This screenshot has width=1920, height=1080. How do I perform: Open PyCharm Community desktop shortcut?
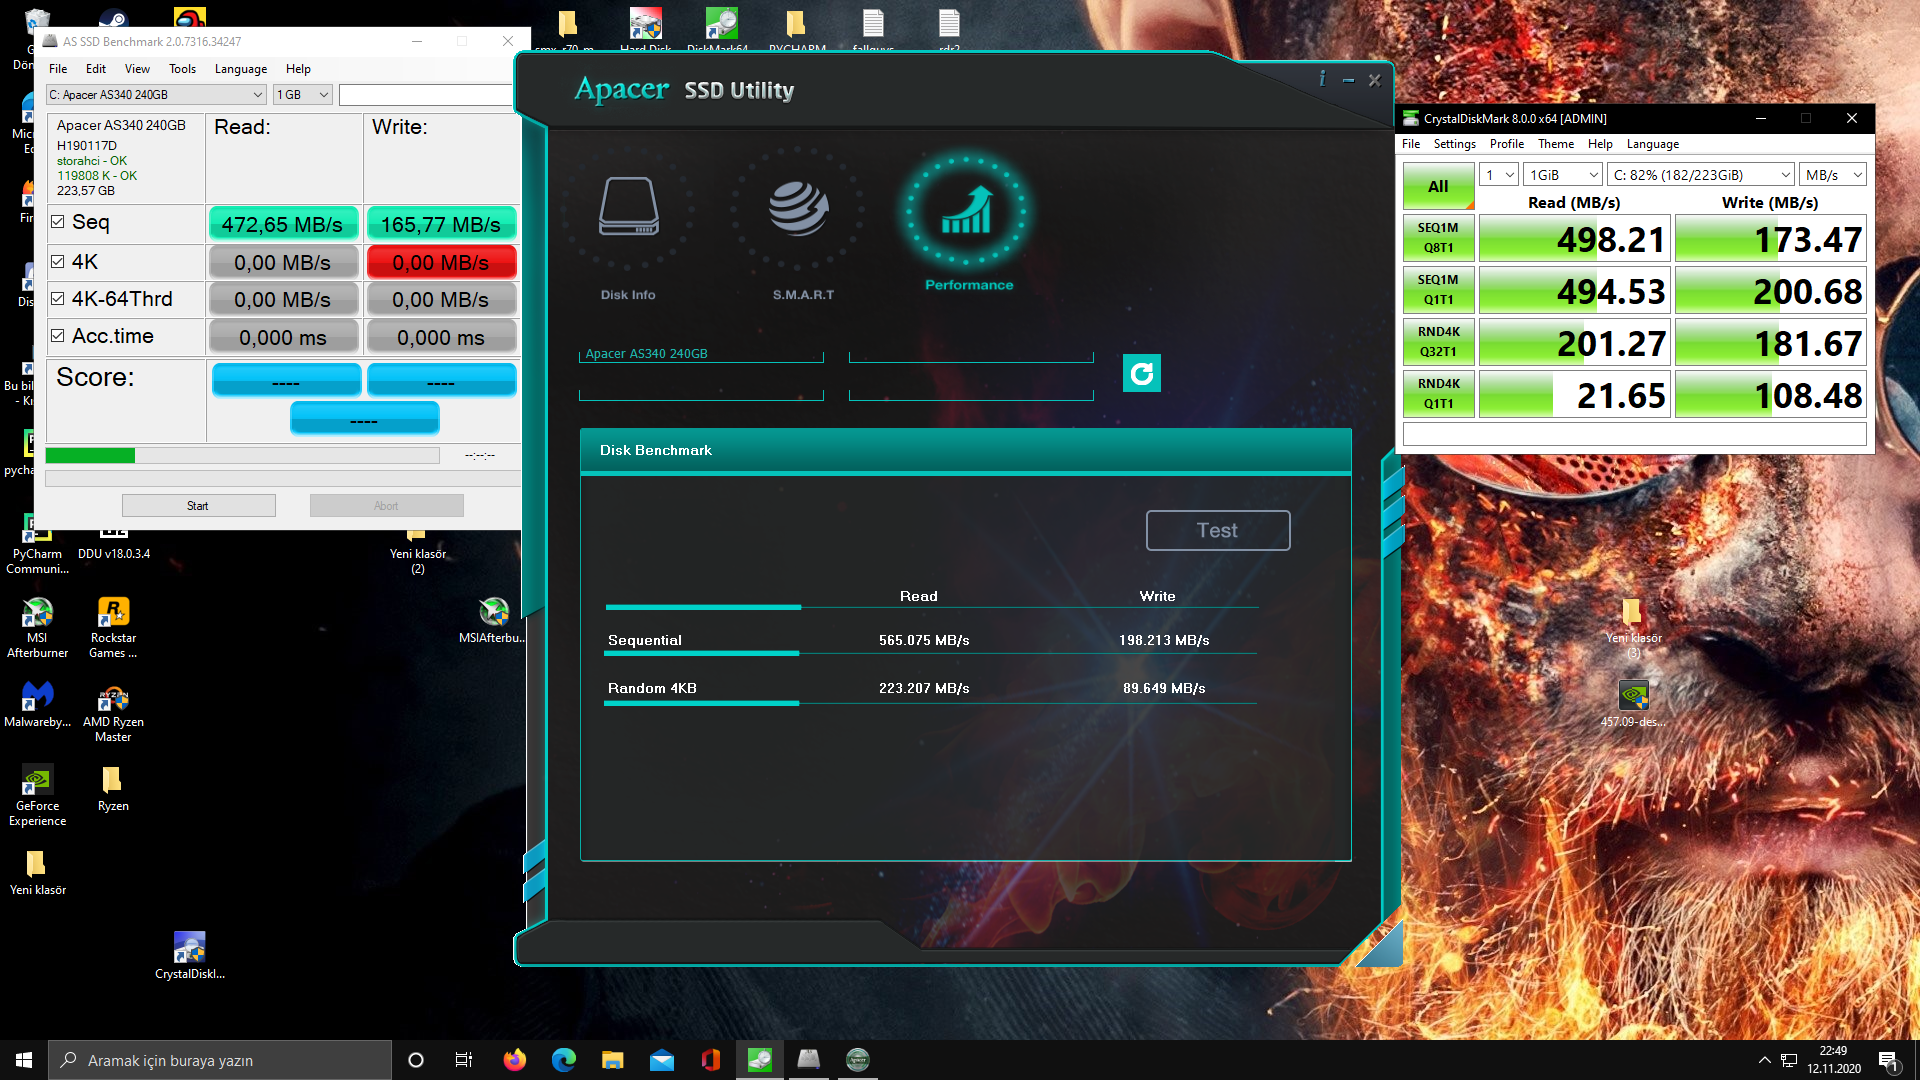tap(37, 546)
